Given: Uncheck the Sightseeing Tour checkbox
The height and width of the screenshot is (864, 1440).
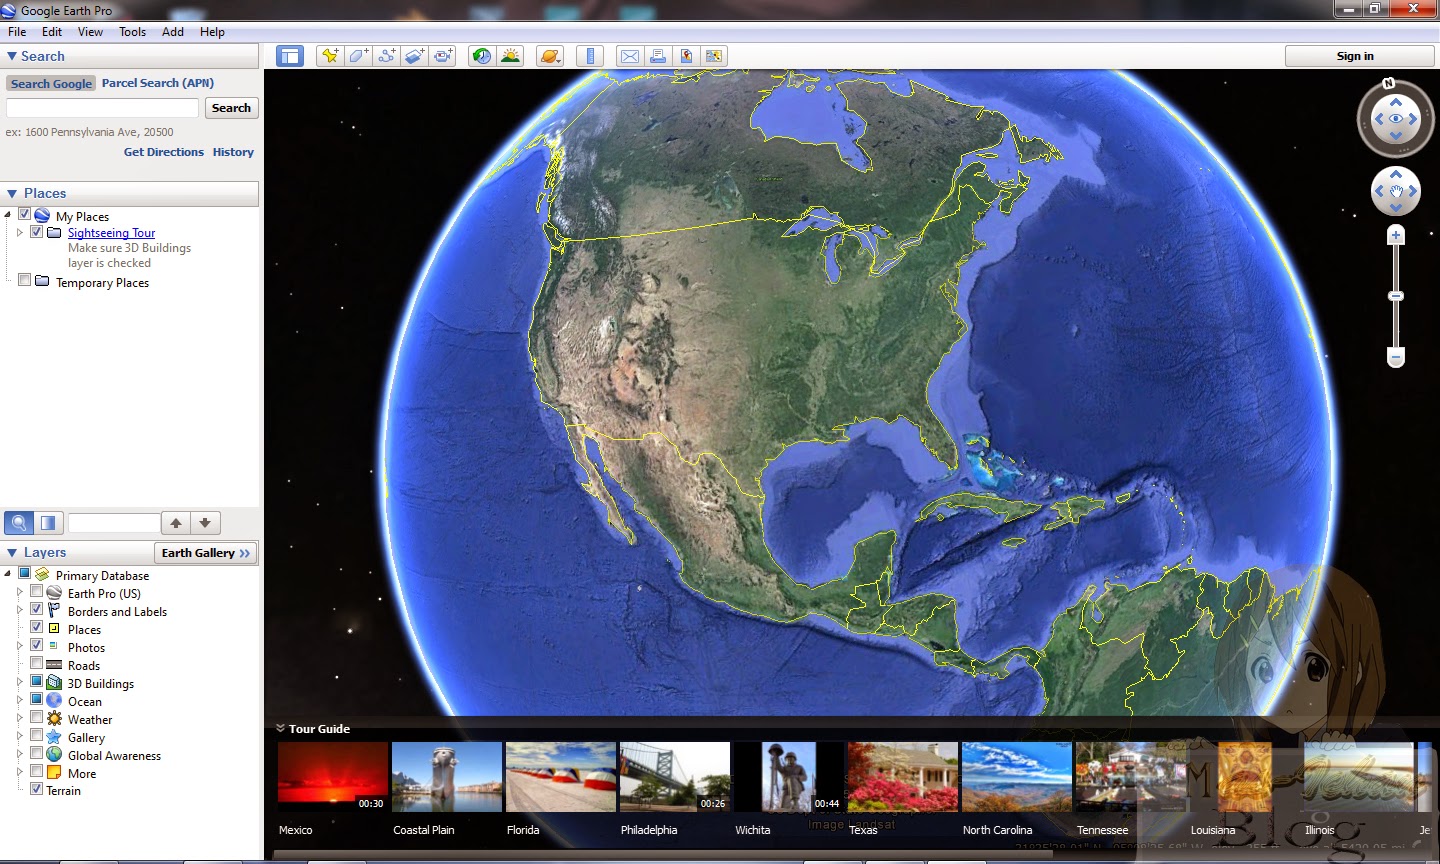Looking at the screenshot, I should pos(36,232).
